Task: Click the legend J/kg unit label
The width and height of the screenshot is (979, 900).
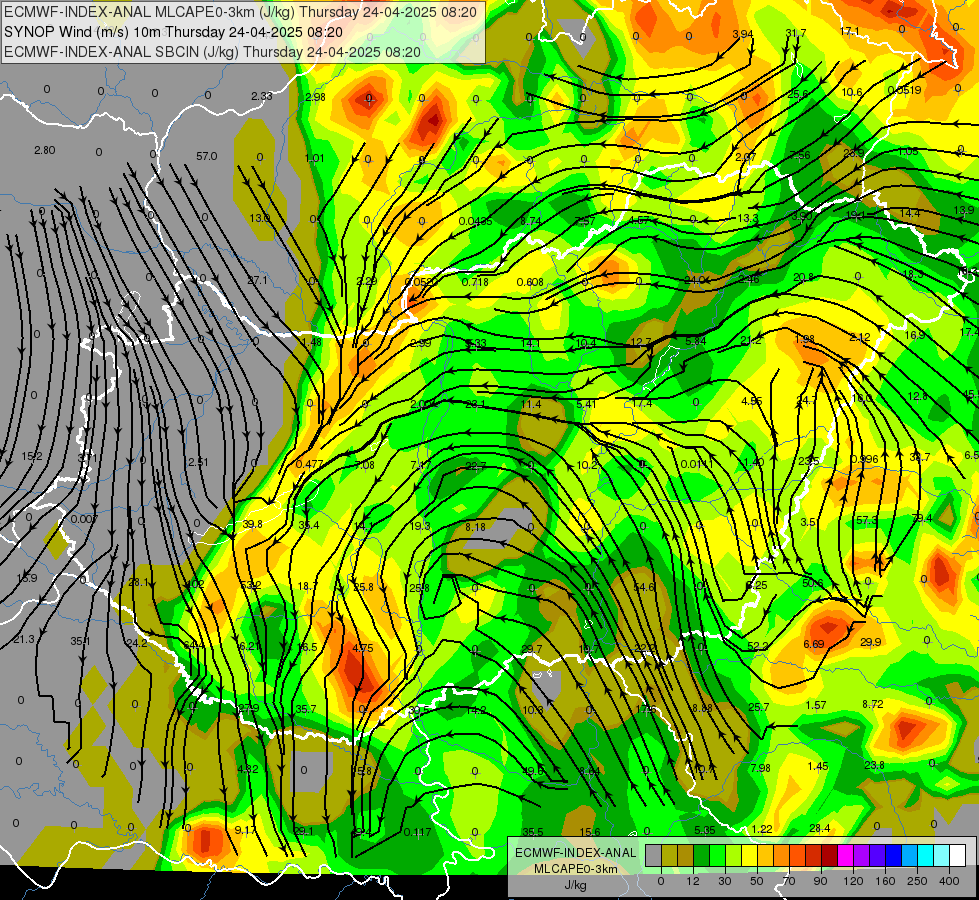Action: click(x=575, y=884)
